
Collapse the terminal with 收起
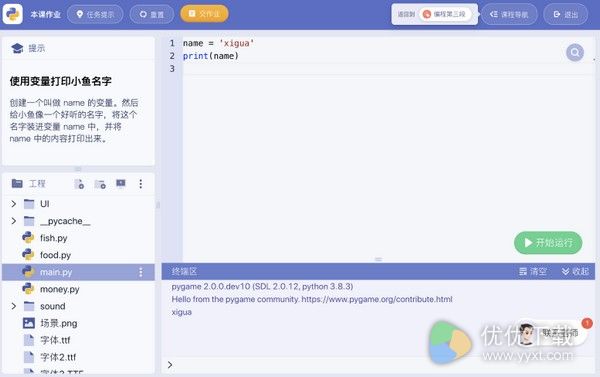click(x=575, y=271)
